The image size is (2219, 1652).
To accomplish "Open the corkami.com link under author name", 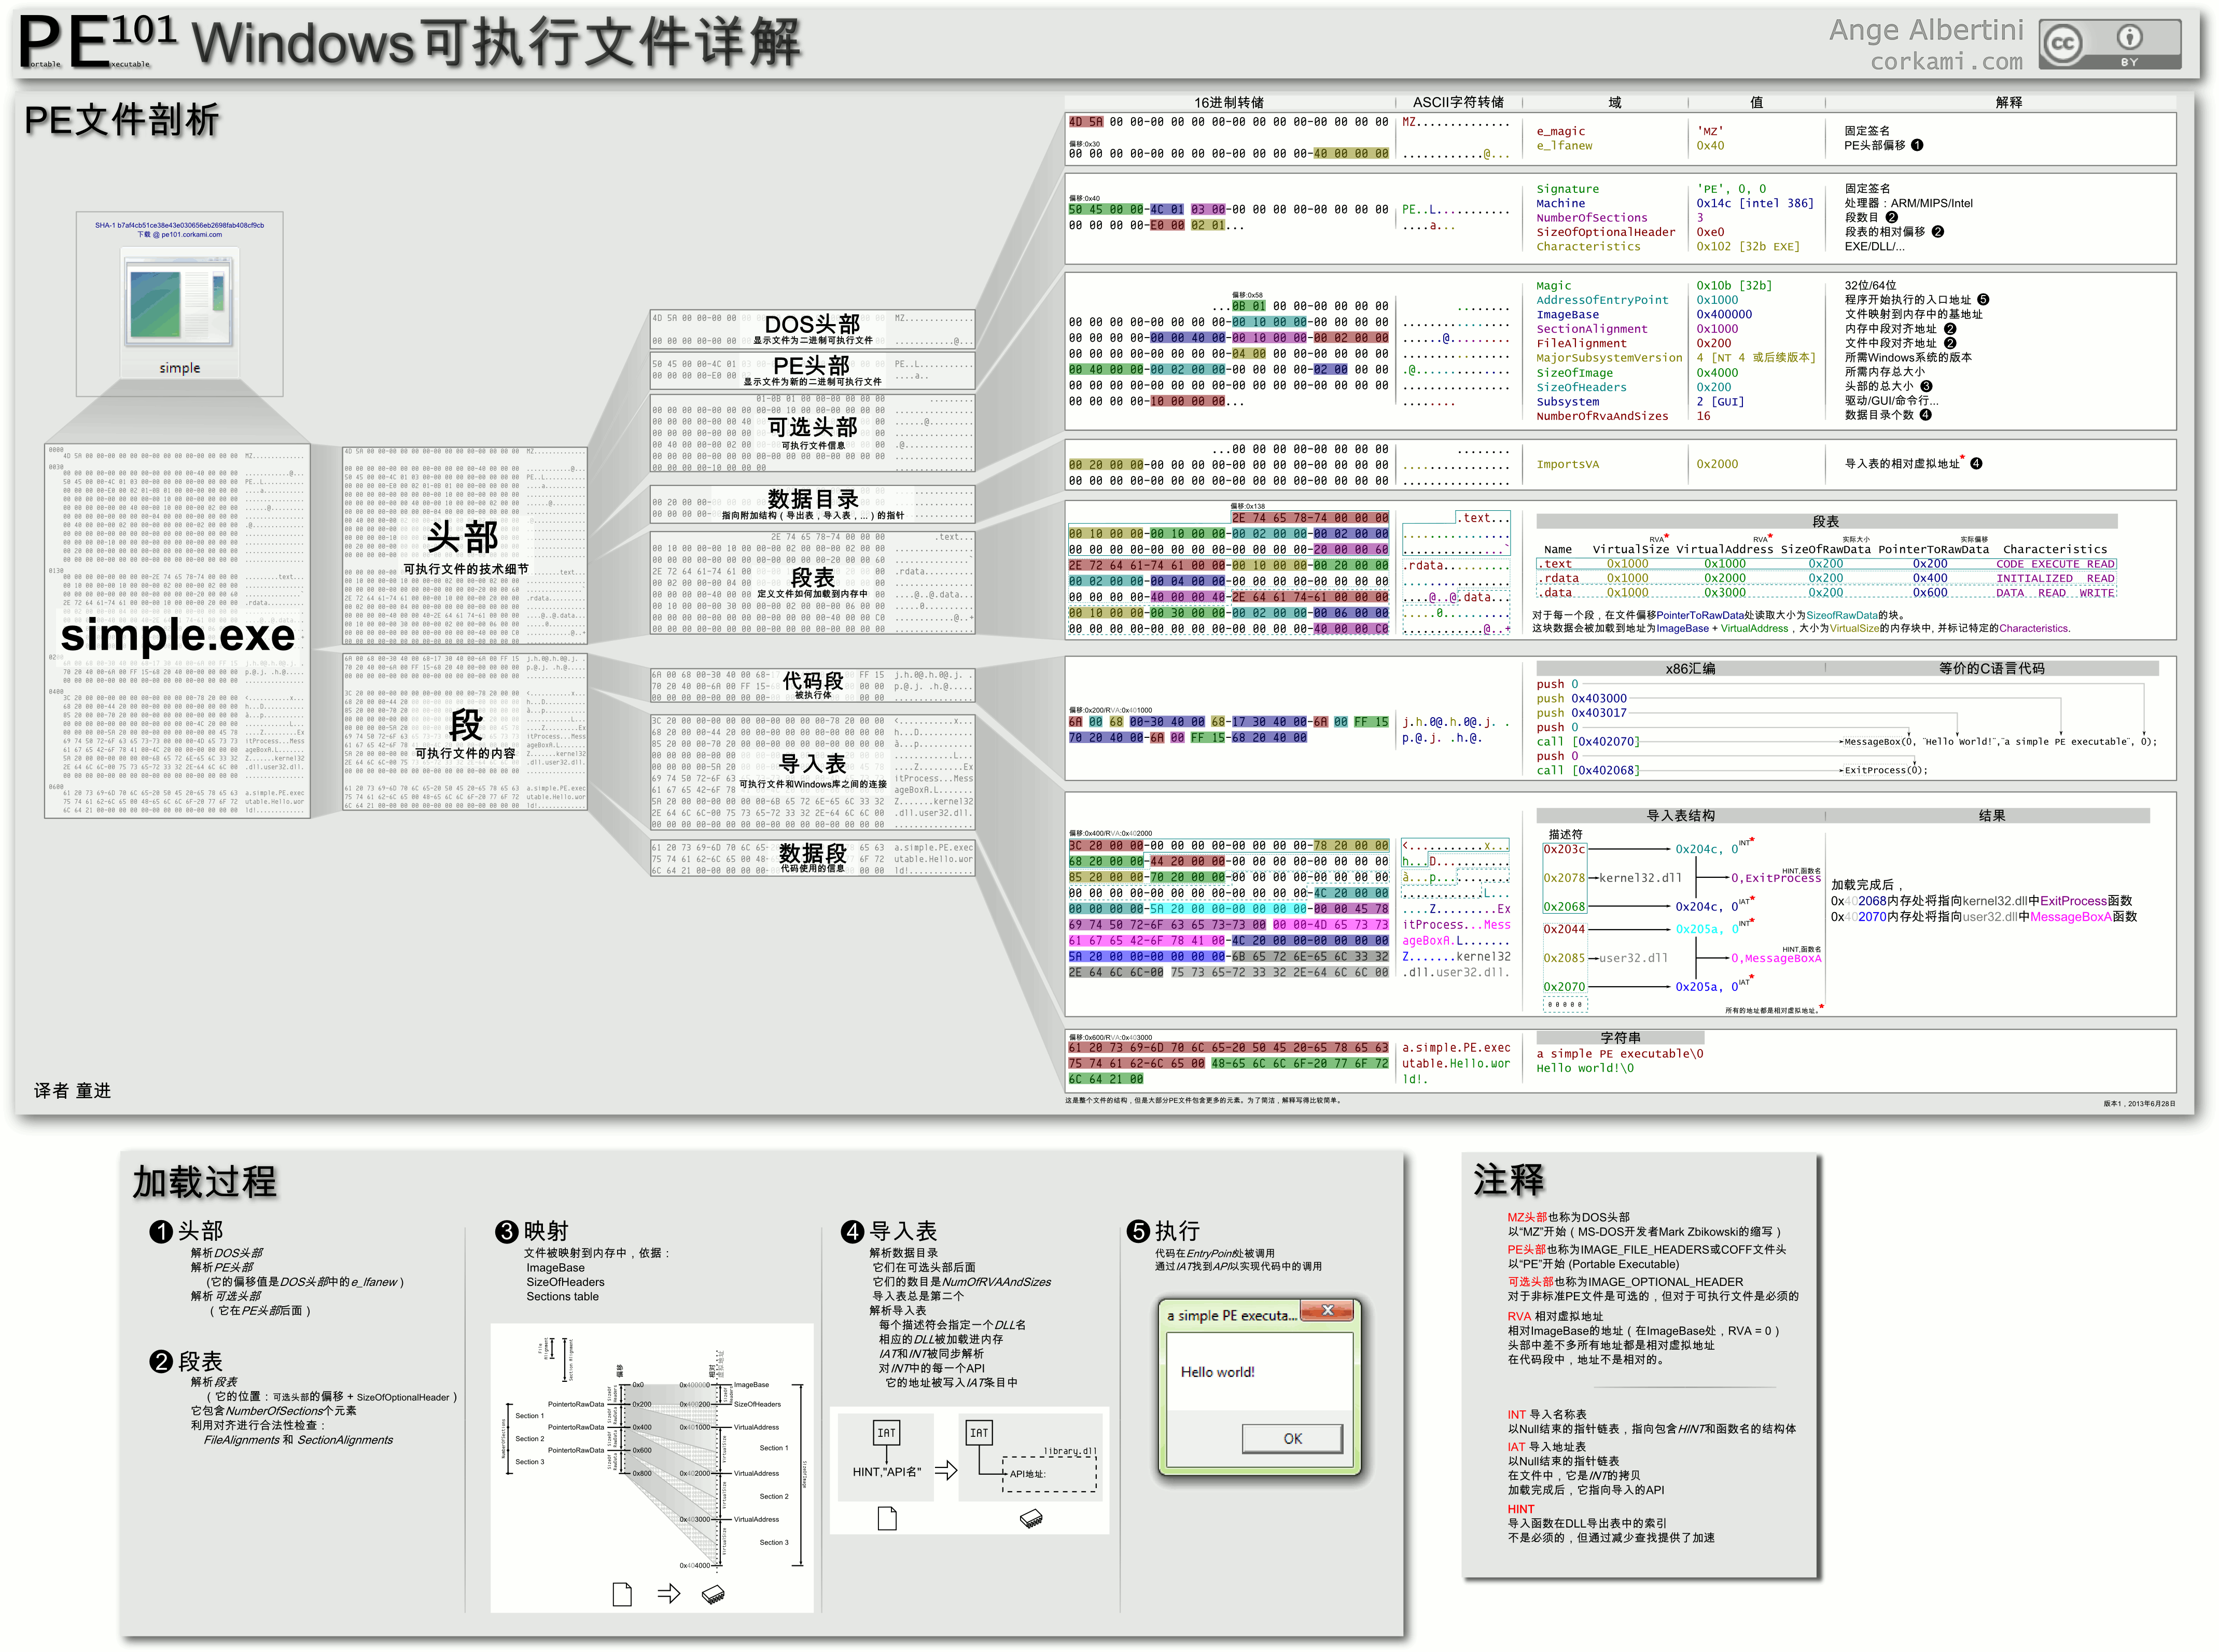I will click(1946, 62).
